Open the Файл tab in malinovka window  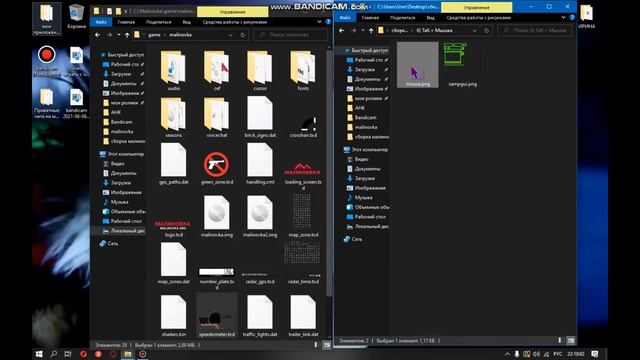click(101, 22)
